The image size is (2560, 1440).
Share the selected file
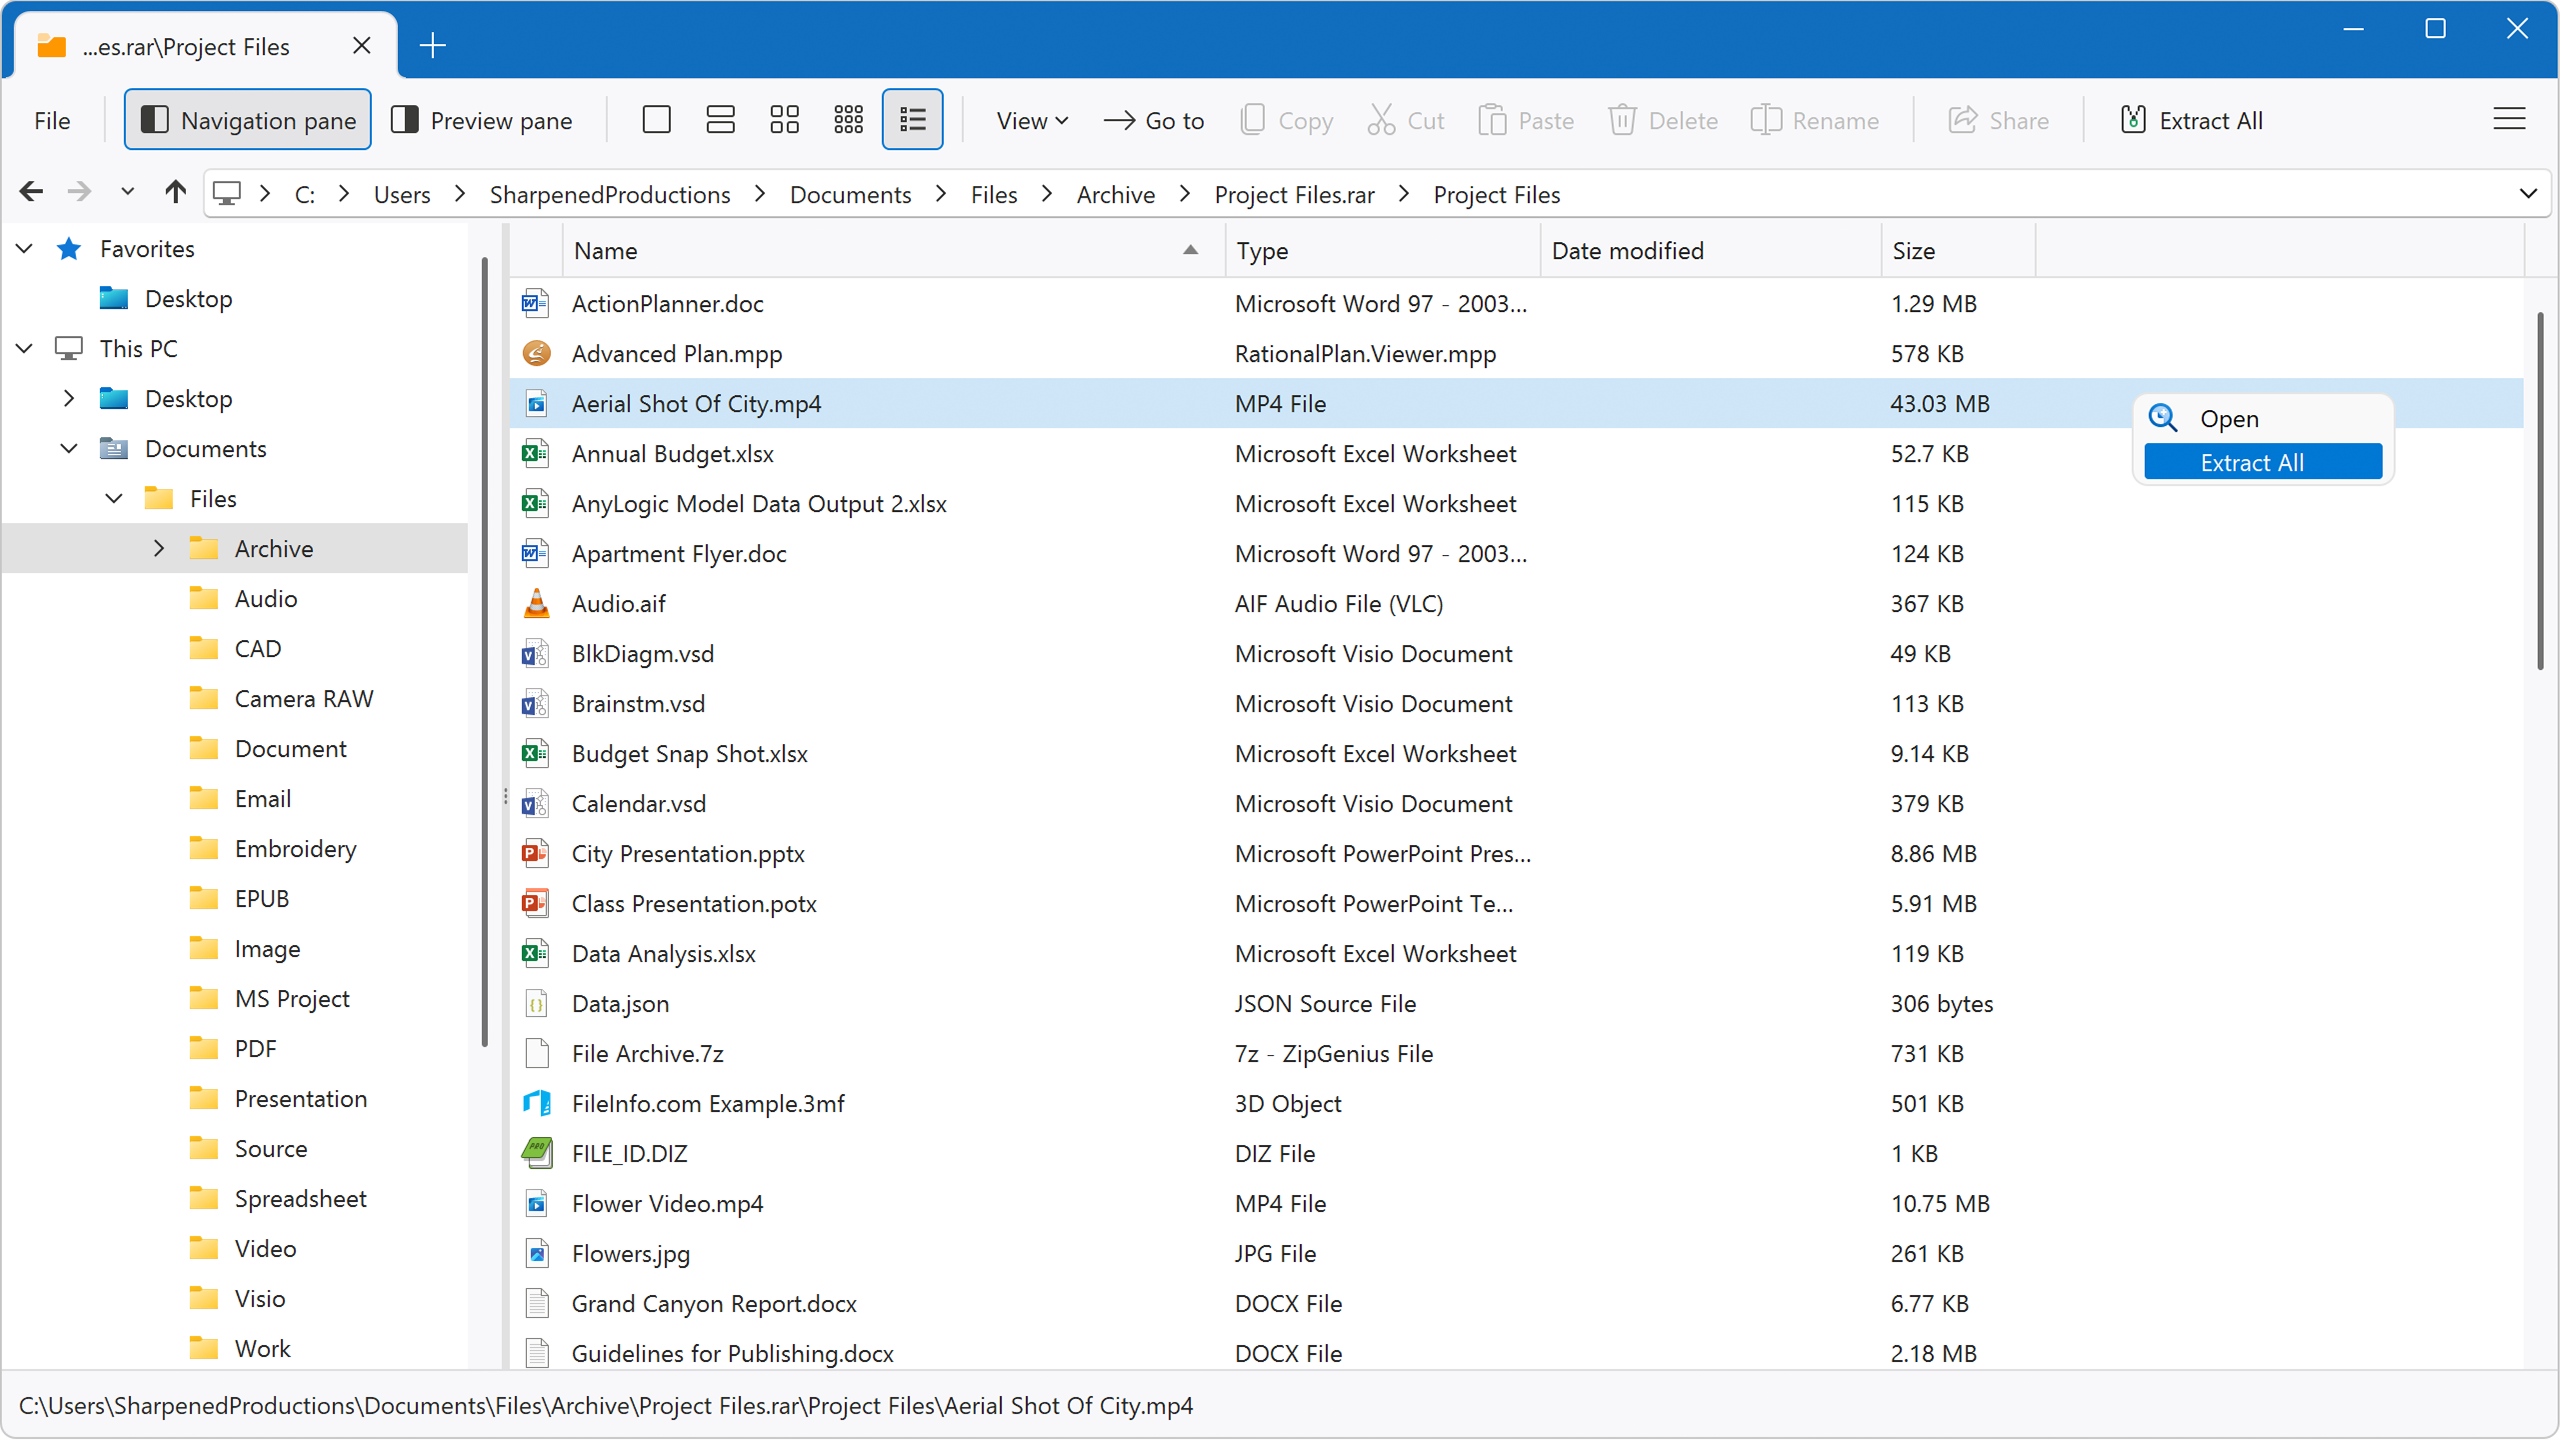click(2000, 120)
